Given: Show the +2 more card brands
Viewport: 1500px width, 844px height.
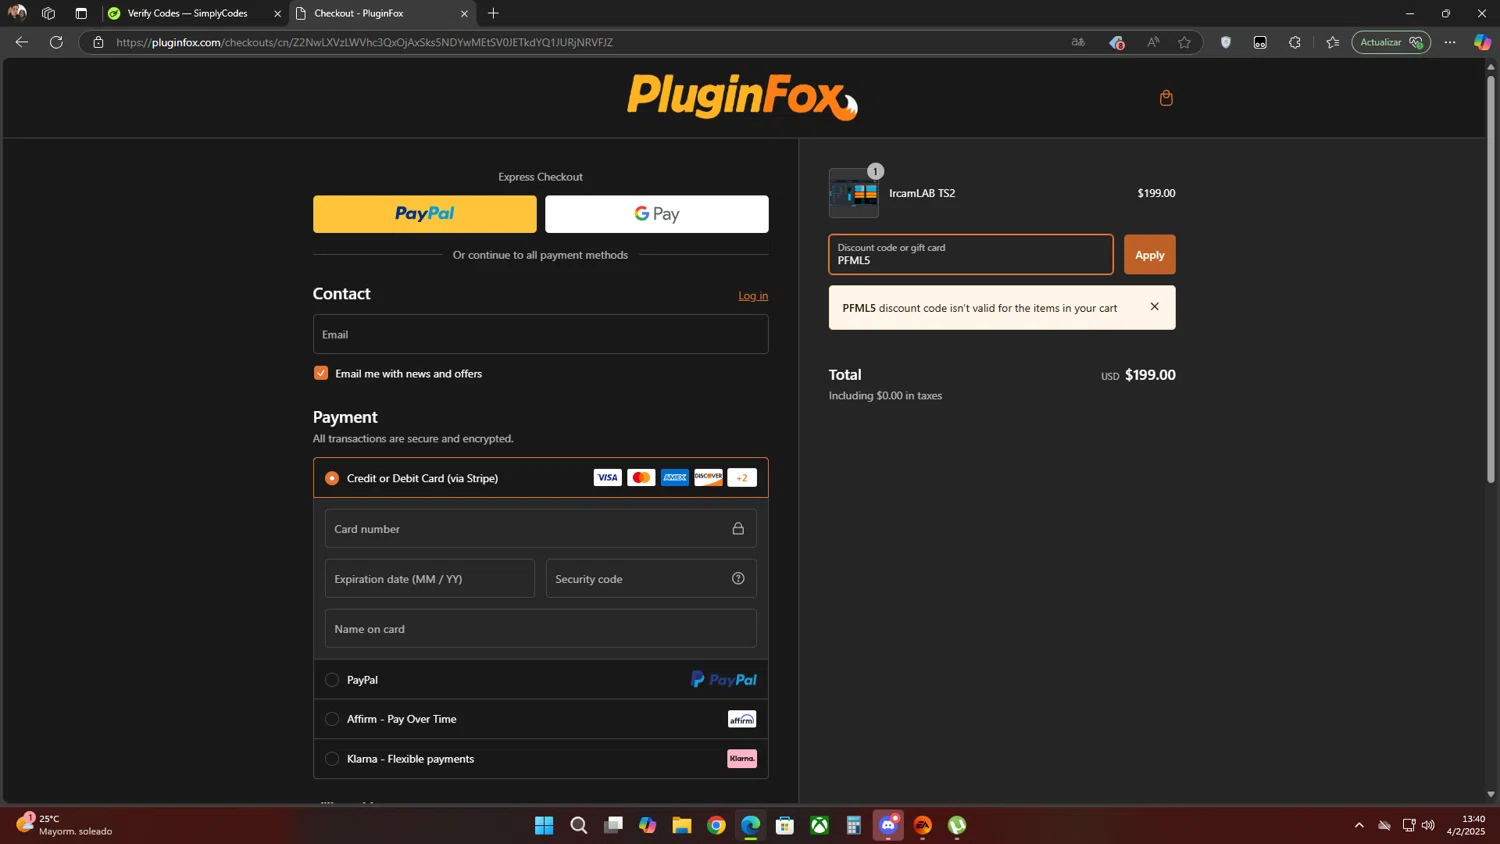Looking at the screenshot, I should pyautogui.click(x=742, y=478).
